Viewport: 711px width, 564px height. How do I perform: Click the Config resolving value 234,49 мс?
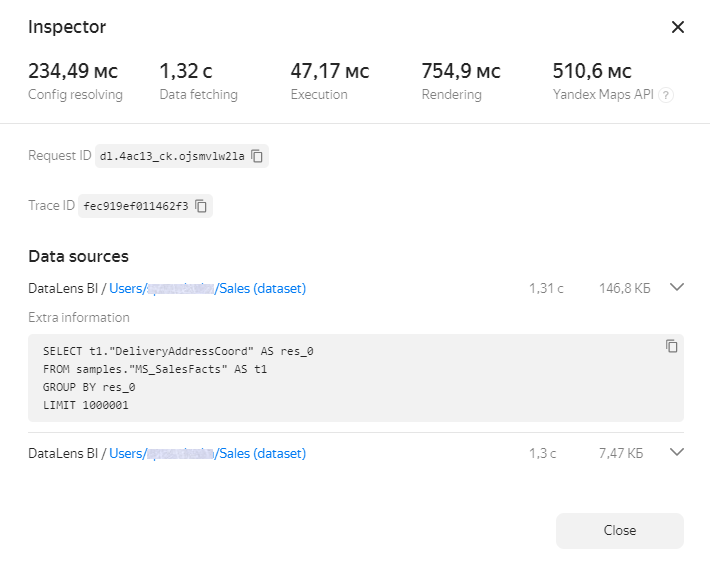pos(73,71)
